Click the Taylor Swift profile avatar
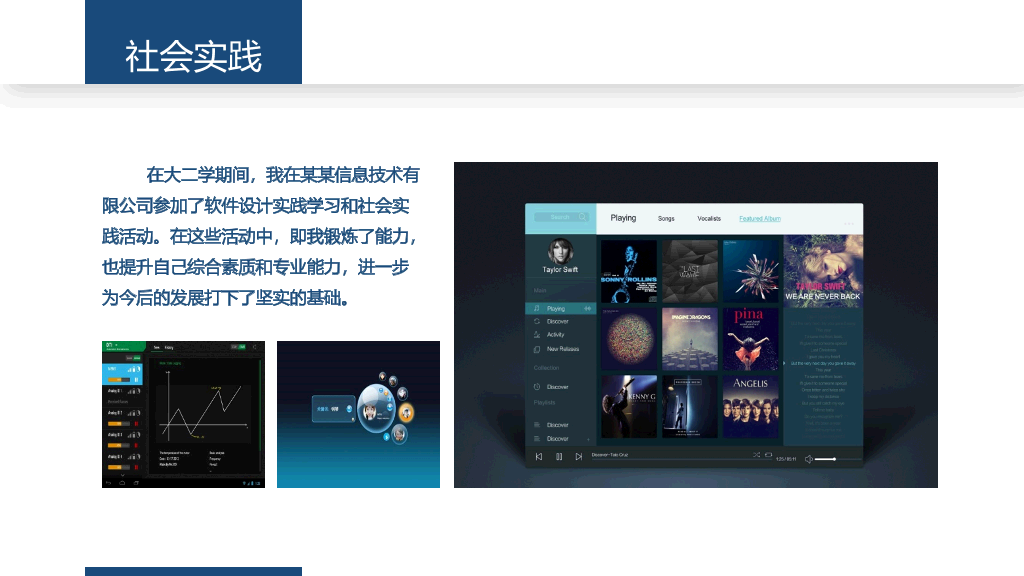This screenshot has height=576, width=1024. coord(560,251)
